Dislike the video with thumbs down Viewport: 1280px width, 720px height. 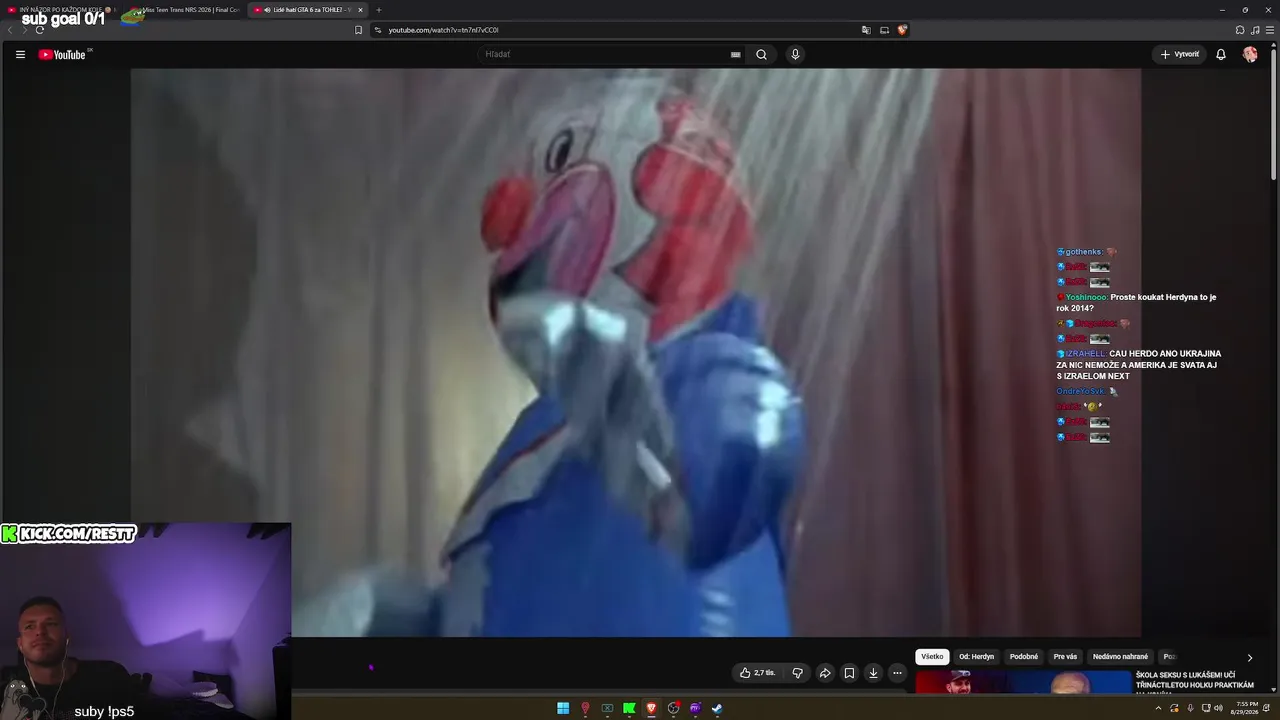[x=797, y=673]
